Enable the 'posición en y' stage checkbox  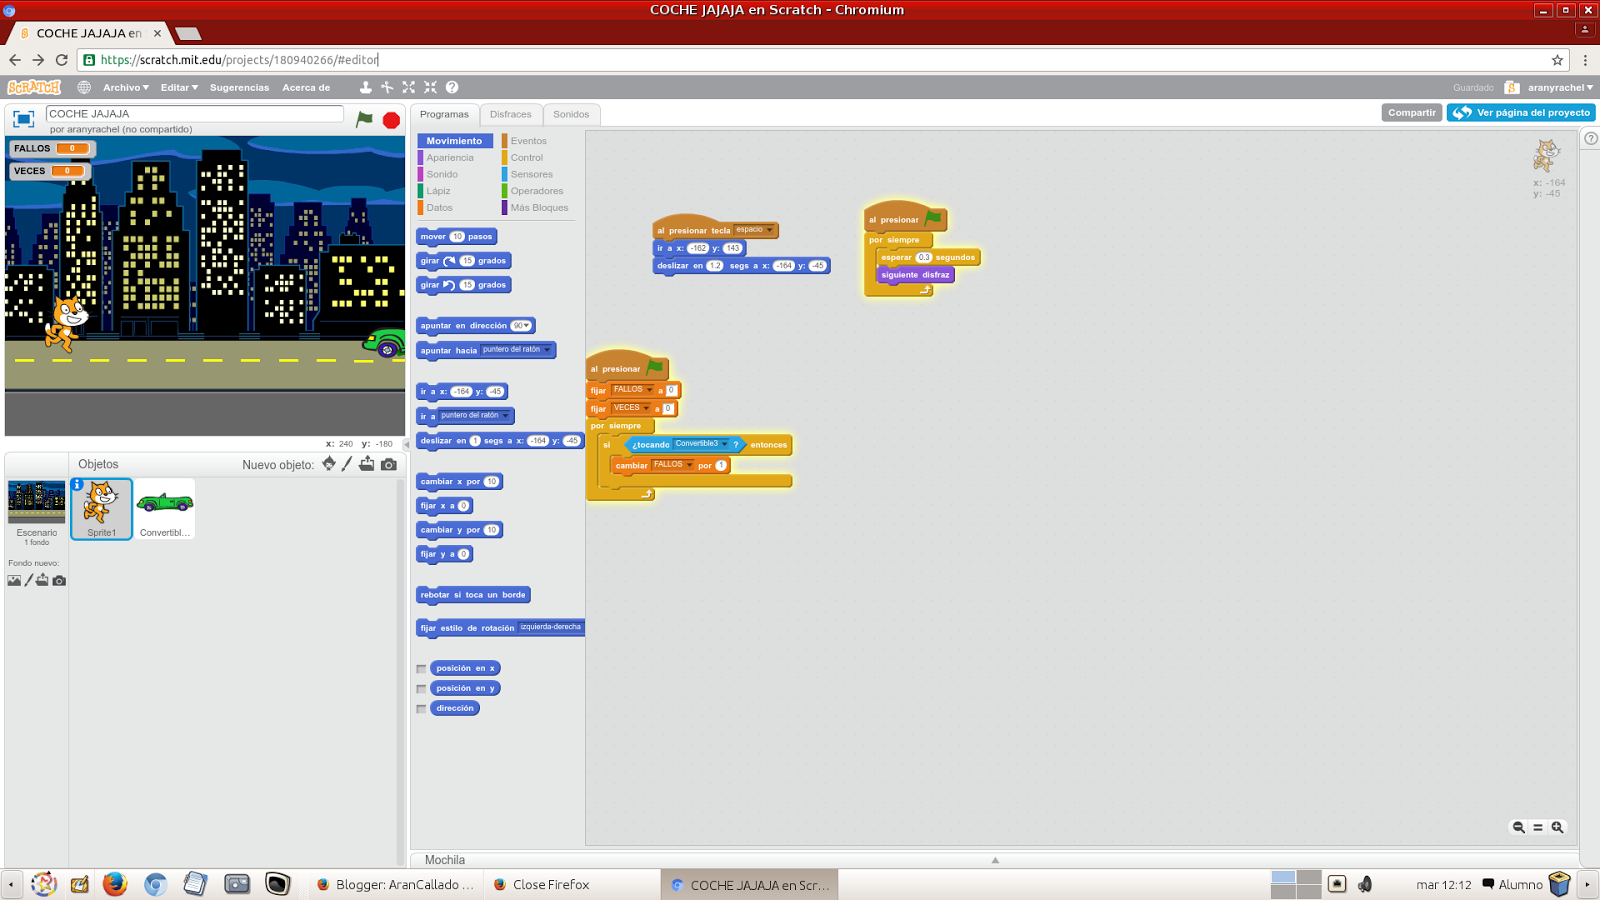pyautogui.click(x=421, y=688)
